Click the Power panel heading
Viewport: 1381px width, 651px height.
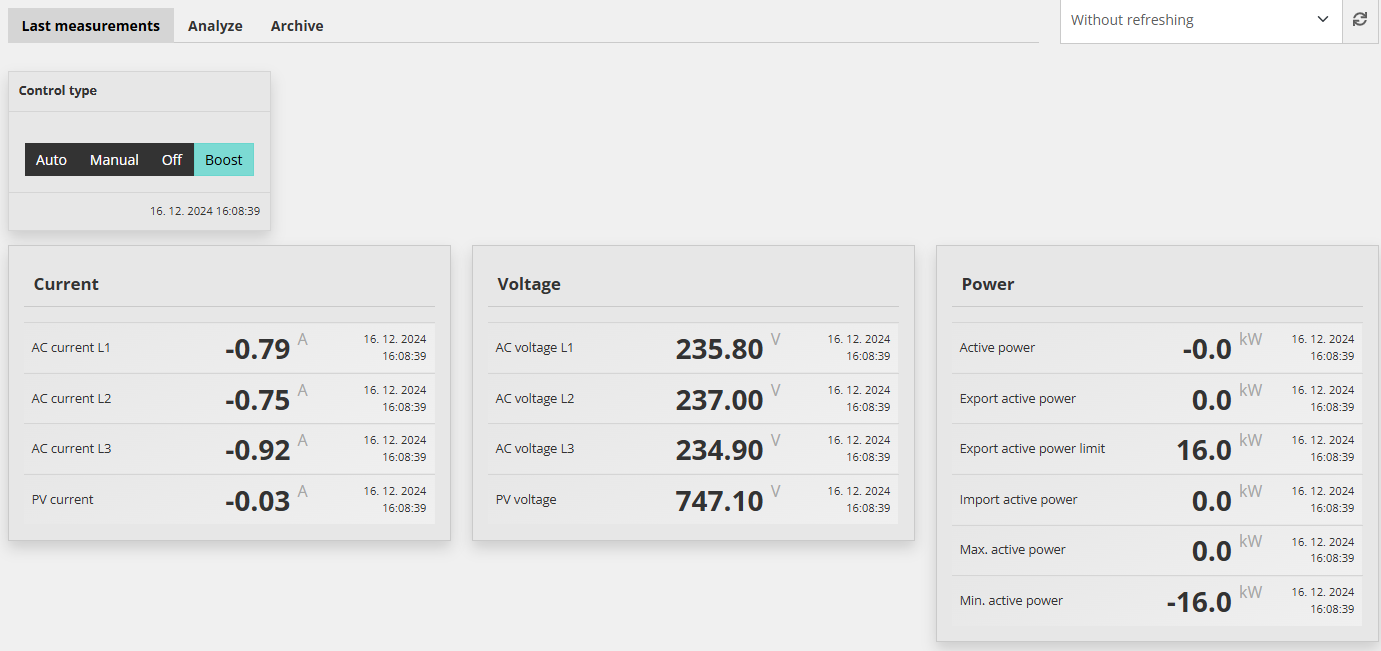click(988, 284)
